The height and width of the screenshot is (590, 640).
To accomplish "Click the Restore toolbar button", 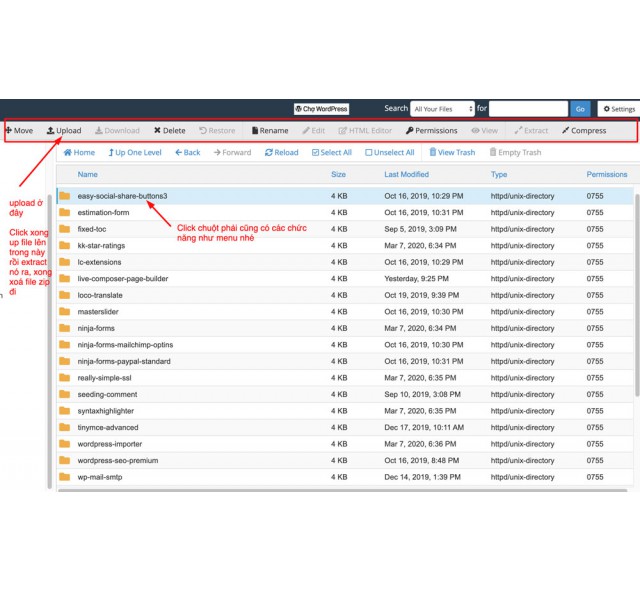I will click(x=217, y=131).
